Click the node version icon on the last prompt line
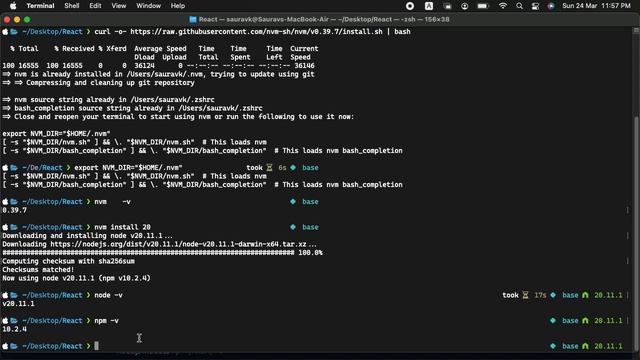640x360 pixels. [x=585, y=346]
